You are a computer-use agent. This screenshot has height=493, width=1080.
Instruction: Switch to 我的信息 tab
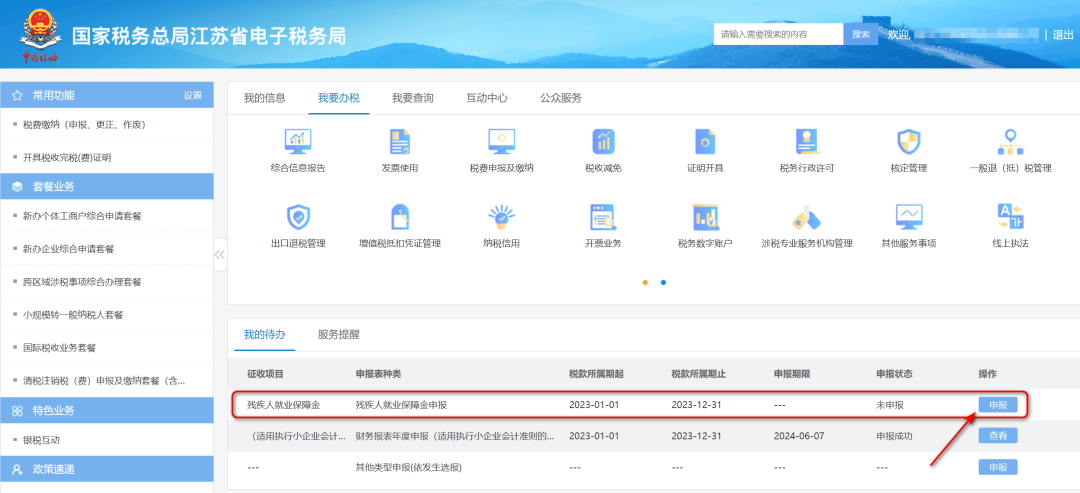pyautogui.click(x=264, y=98)
